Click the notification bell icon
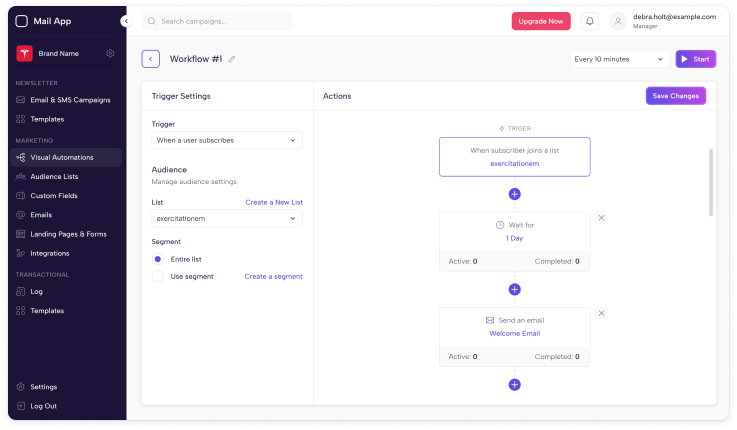 tap(590, 21)
